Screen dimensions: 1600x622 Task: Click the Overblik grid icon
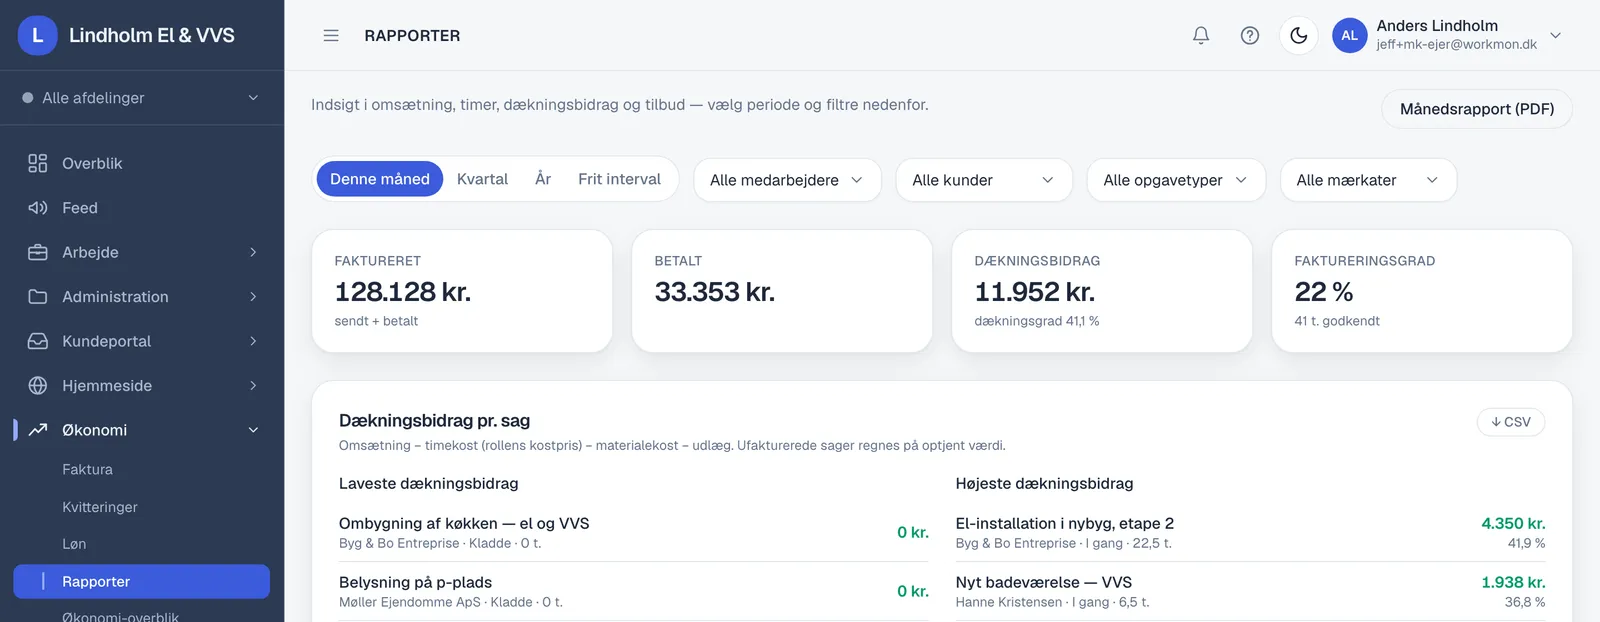pos(38,163)
